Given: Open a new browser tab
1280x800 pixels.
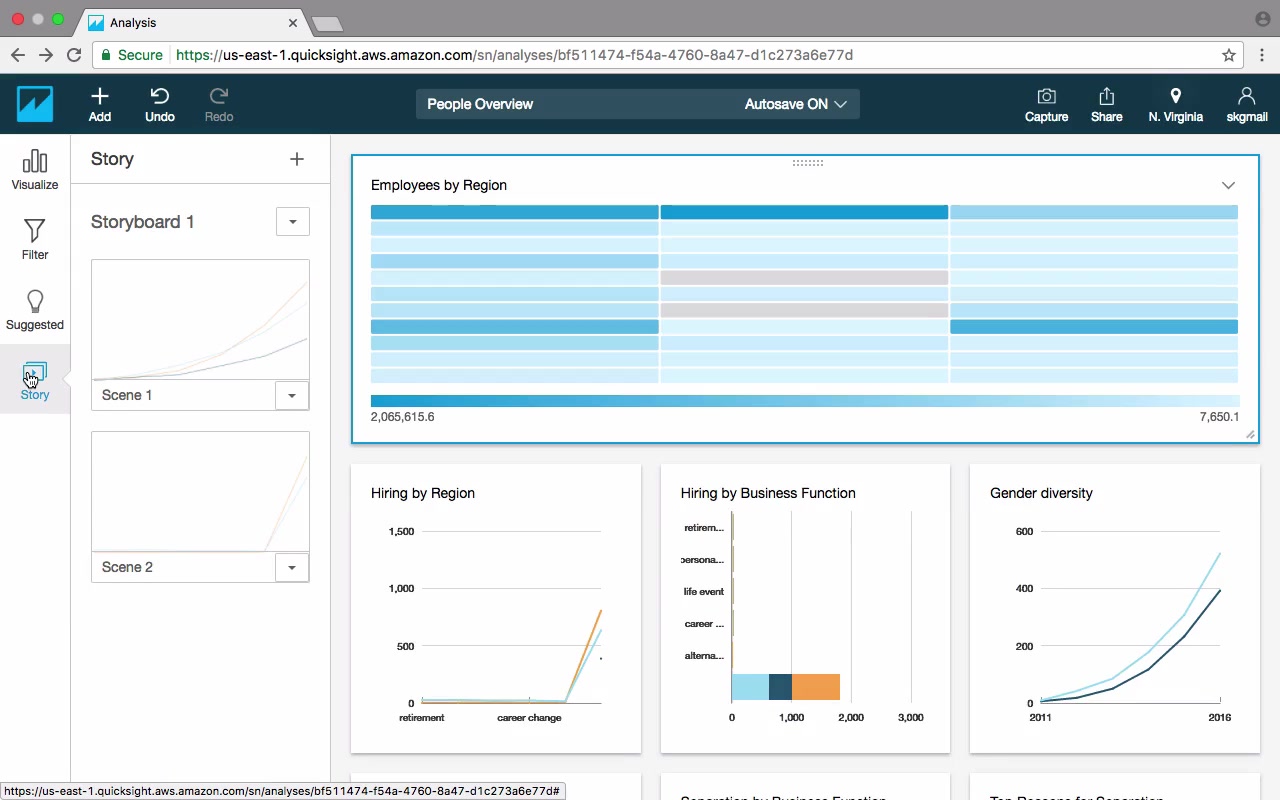Looking at the screenshot, I should [x=328, y=23].
